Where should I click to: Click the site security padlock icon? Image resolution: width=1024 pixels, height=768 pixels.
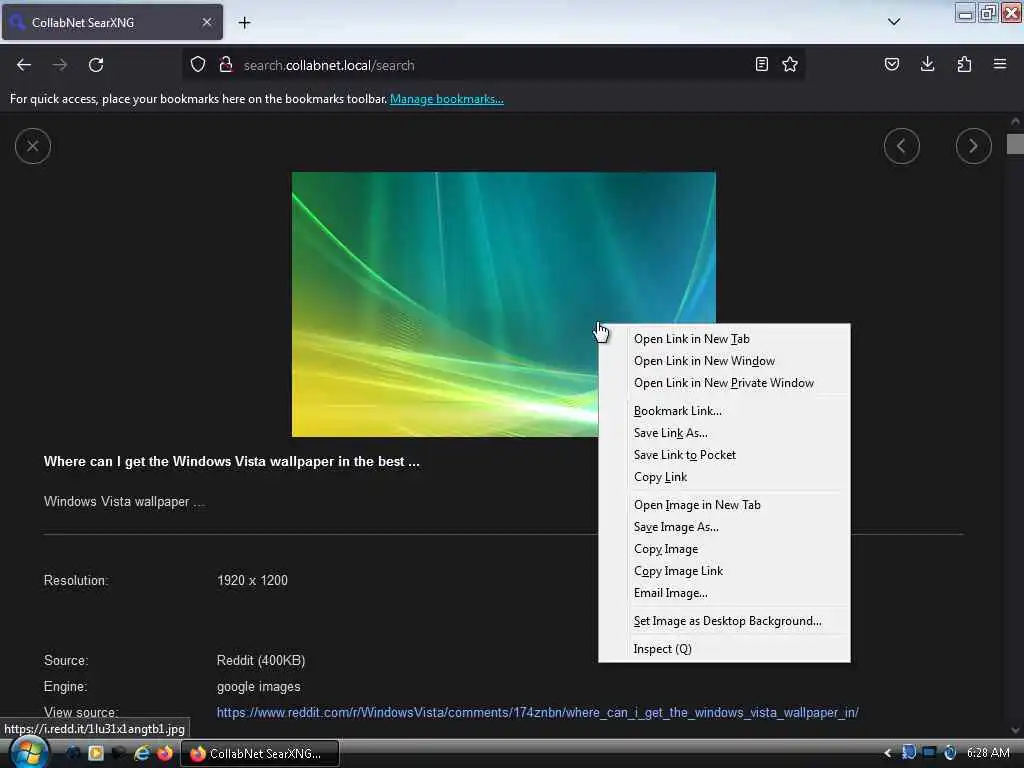[226, 65]
